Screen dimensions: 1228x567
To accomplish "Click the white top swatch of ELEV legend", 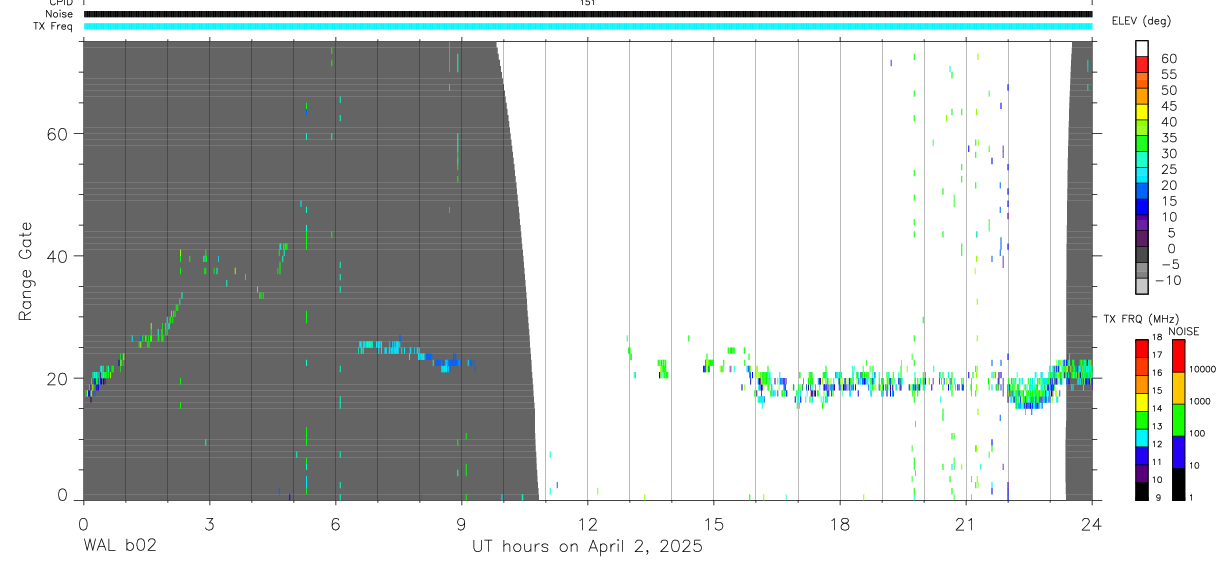I will (x=1142, y=49).
